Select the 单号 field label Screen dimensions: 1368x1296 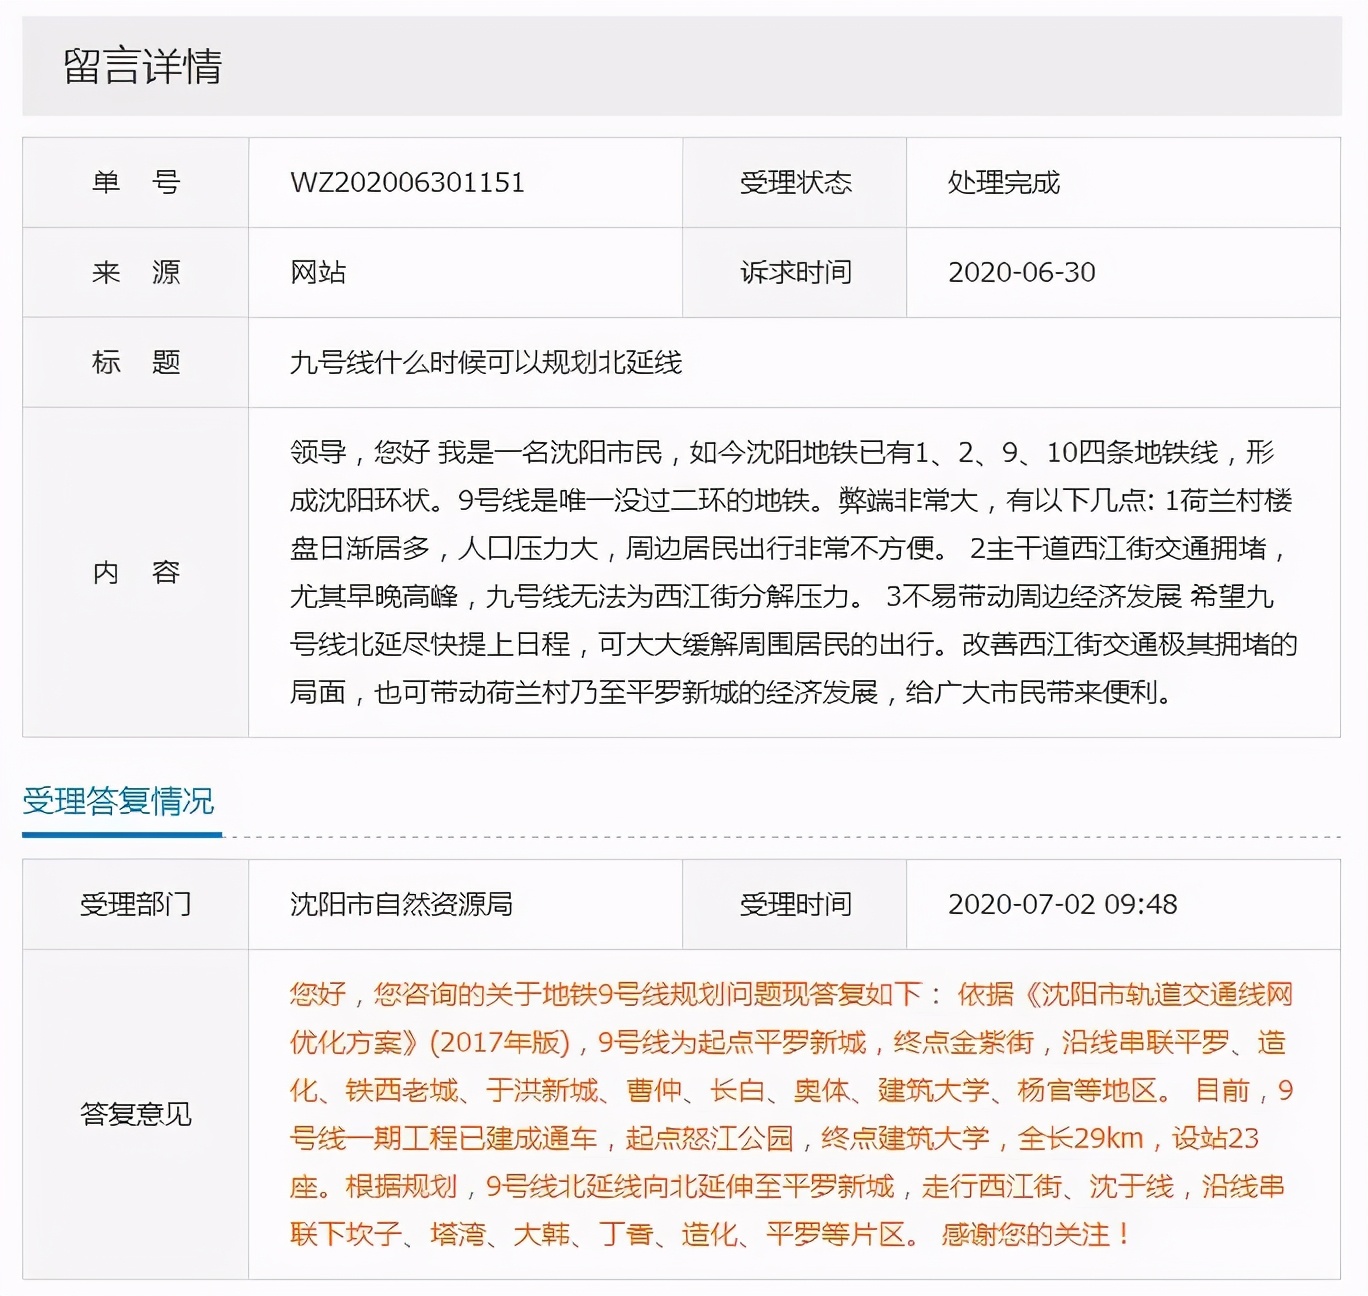click(x=134, y=181)
